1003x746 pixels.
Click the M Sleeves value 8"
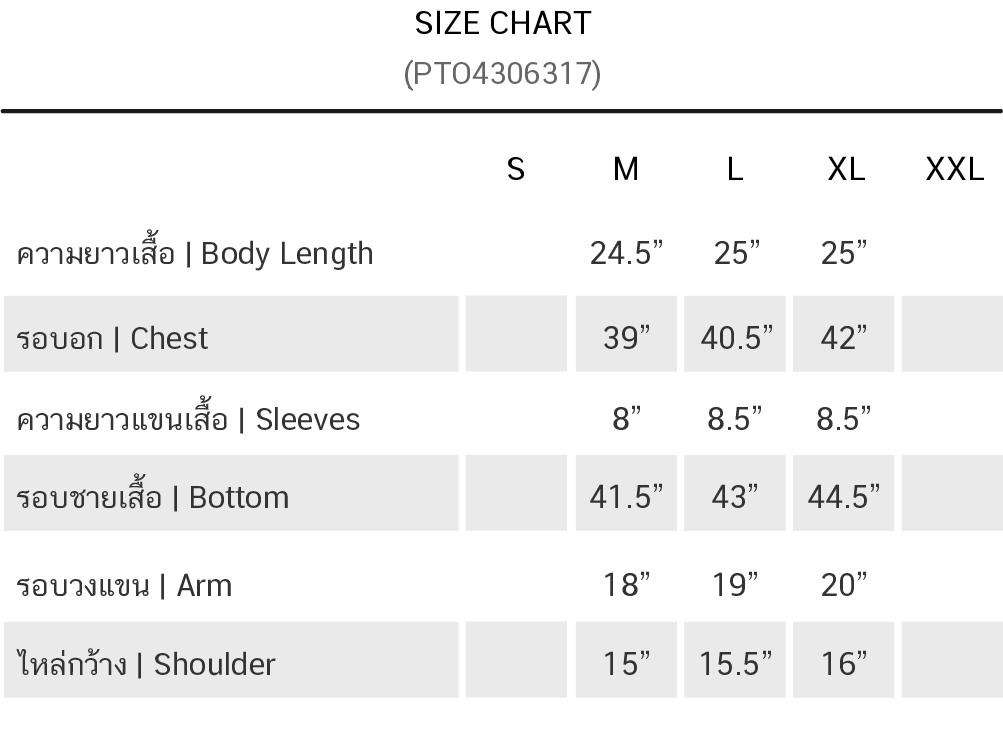coord(626,419)
